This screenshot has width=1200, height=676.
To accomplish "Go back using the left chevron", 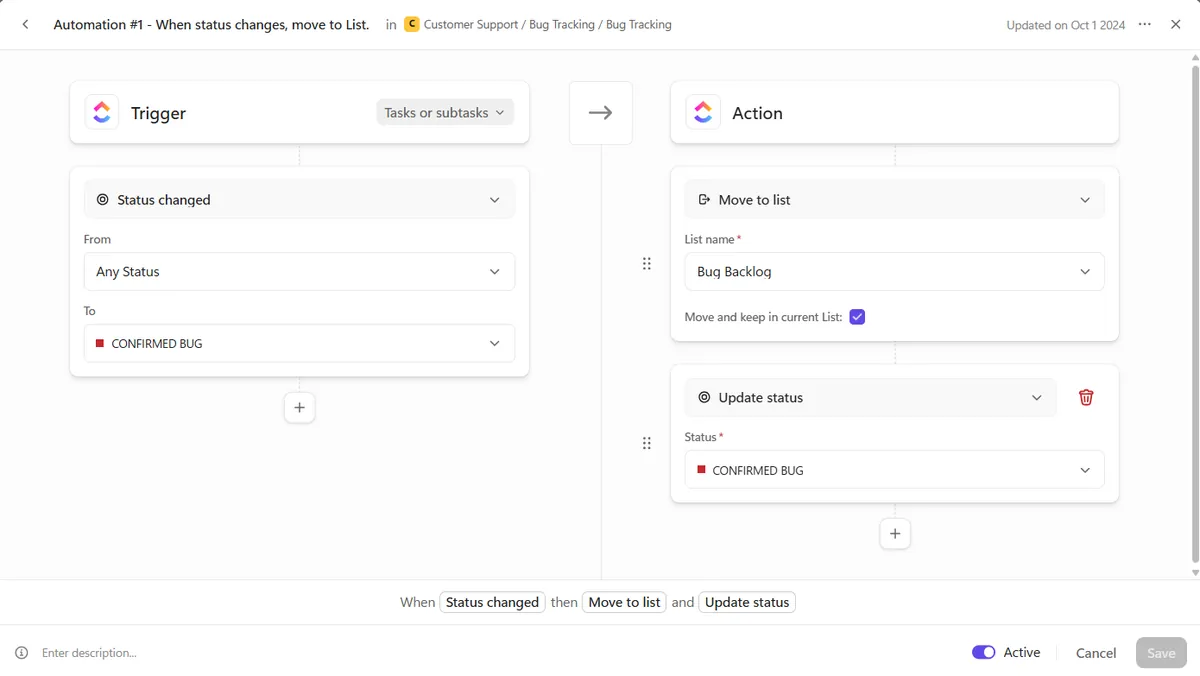I will (25, 24).
